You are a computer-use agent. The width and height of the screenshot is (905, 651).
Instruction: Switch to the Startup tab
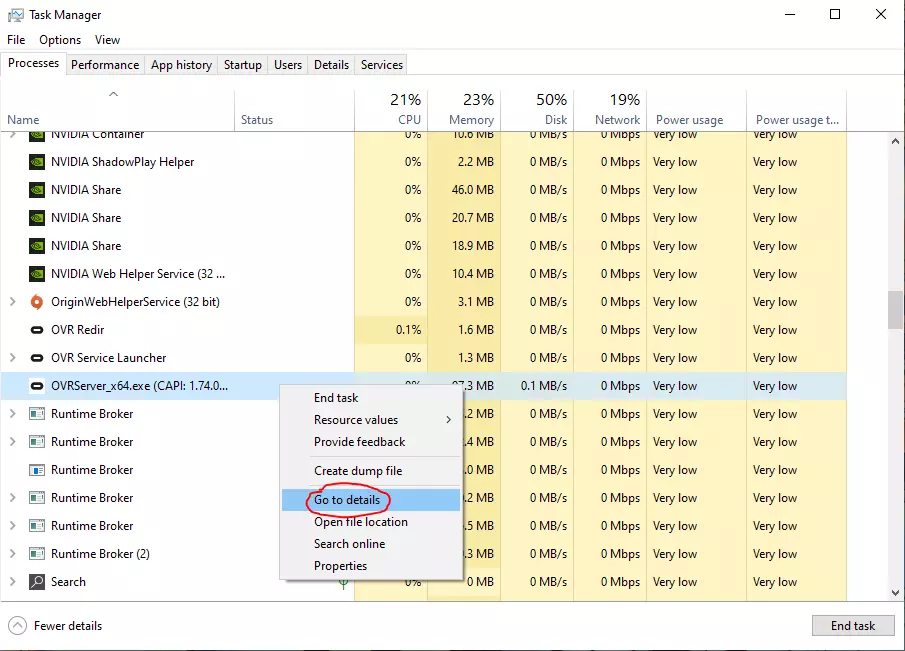(242, 65)
